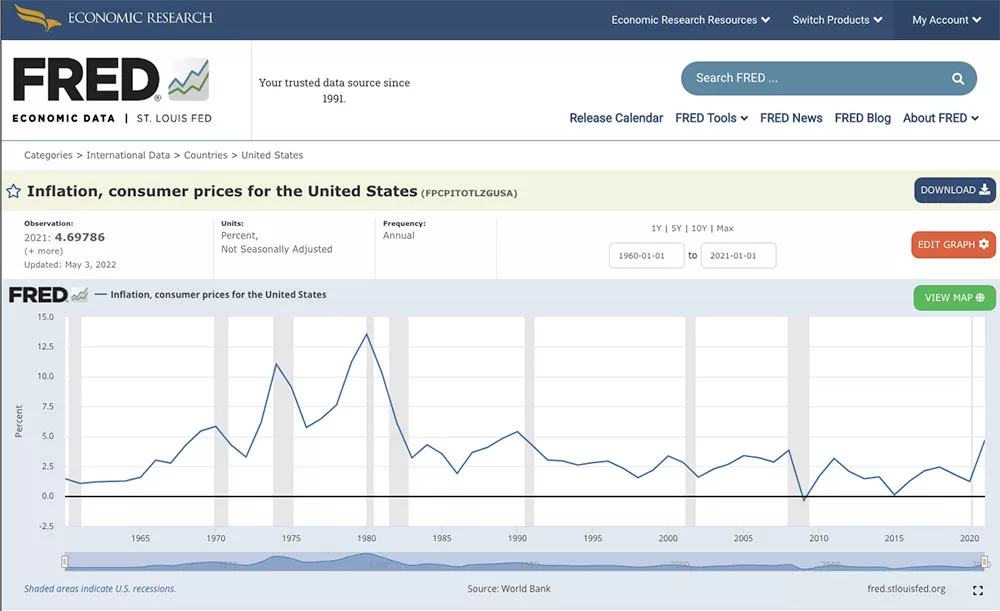Open Countries breadcrumb link
The height and width of the screenshot is (611, 1000).
point(205,155)
